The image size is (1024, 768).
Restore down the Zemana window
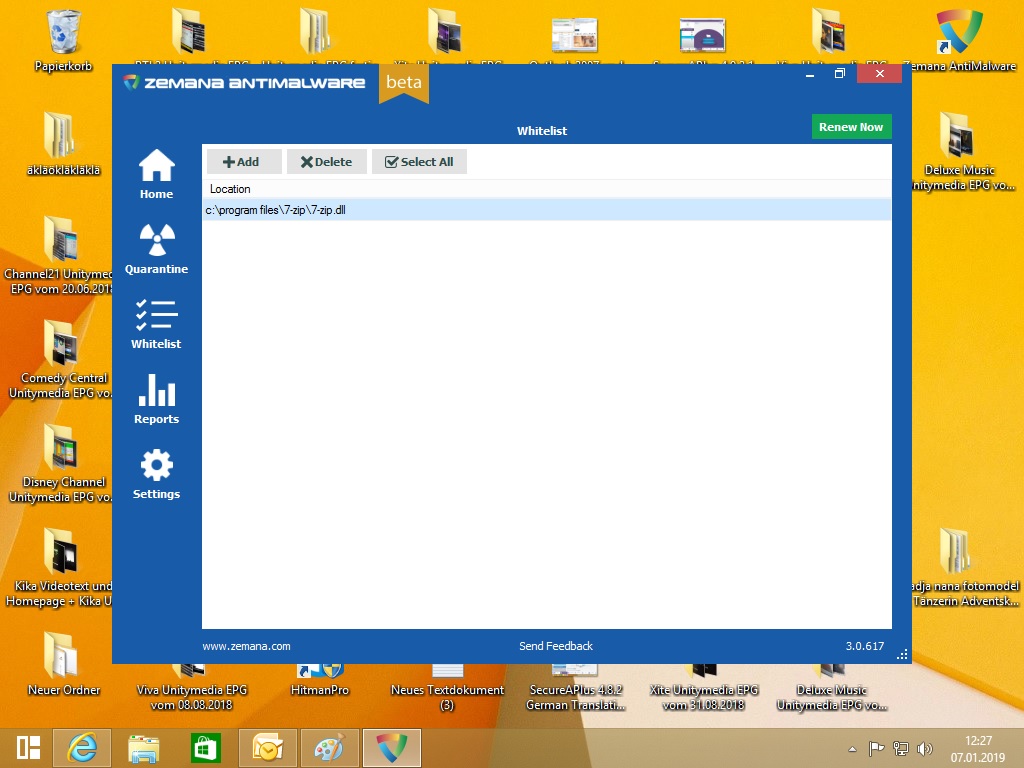tap(840, 74)
